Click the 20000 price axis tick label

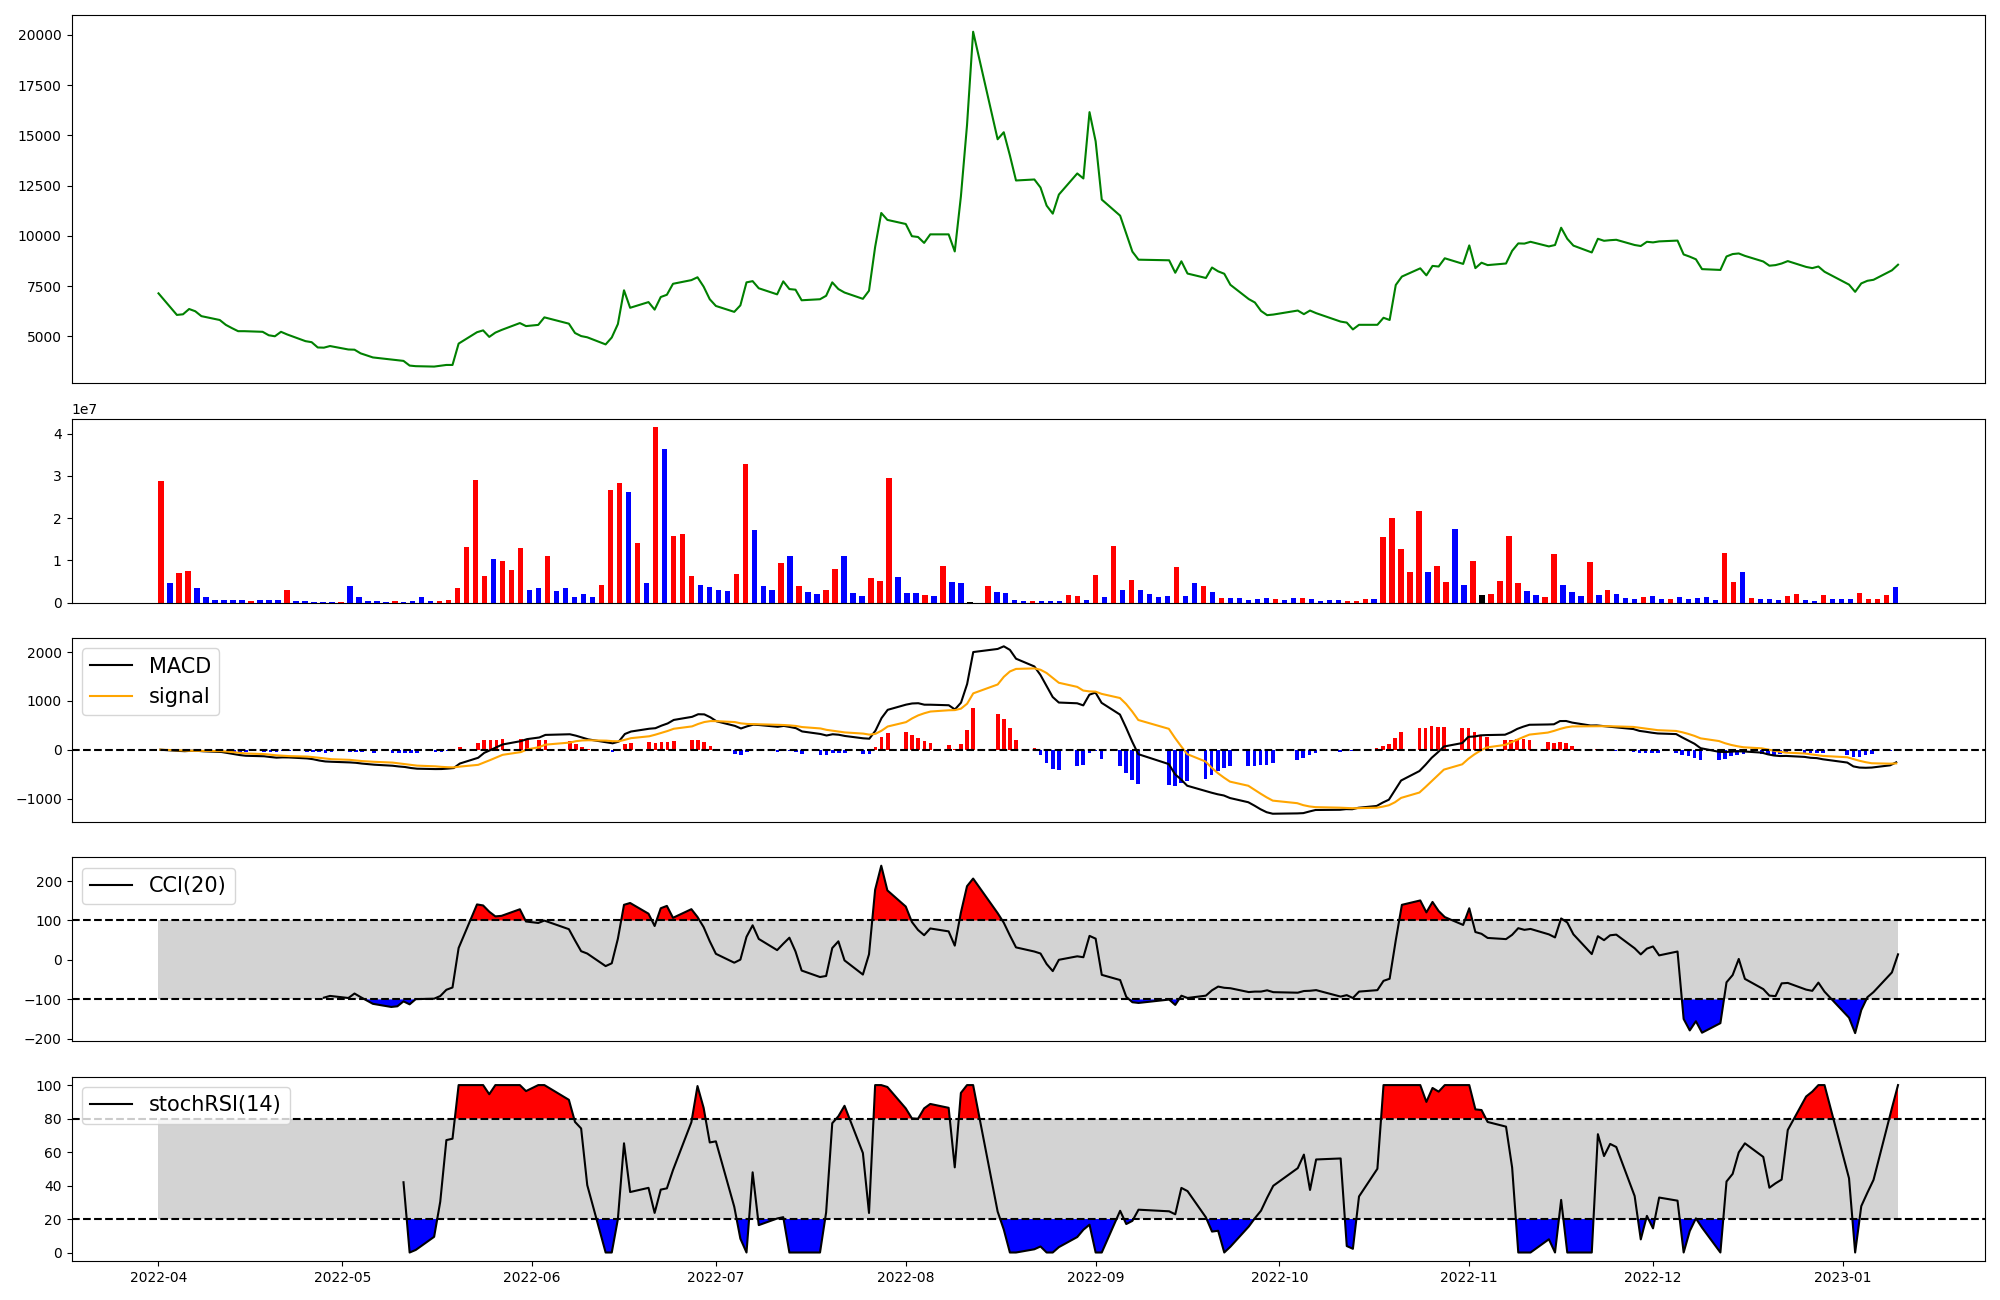[x=39, y=36]
